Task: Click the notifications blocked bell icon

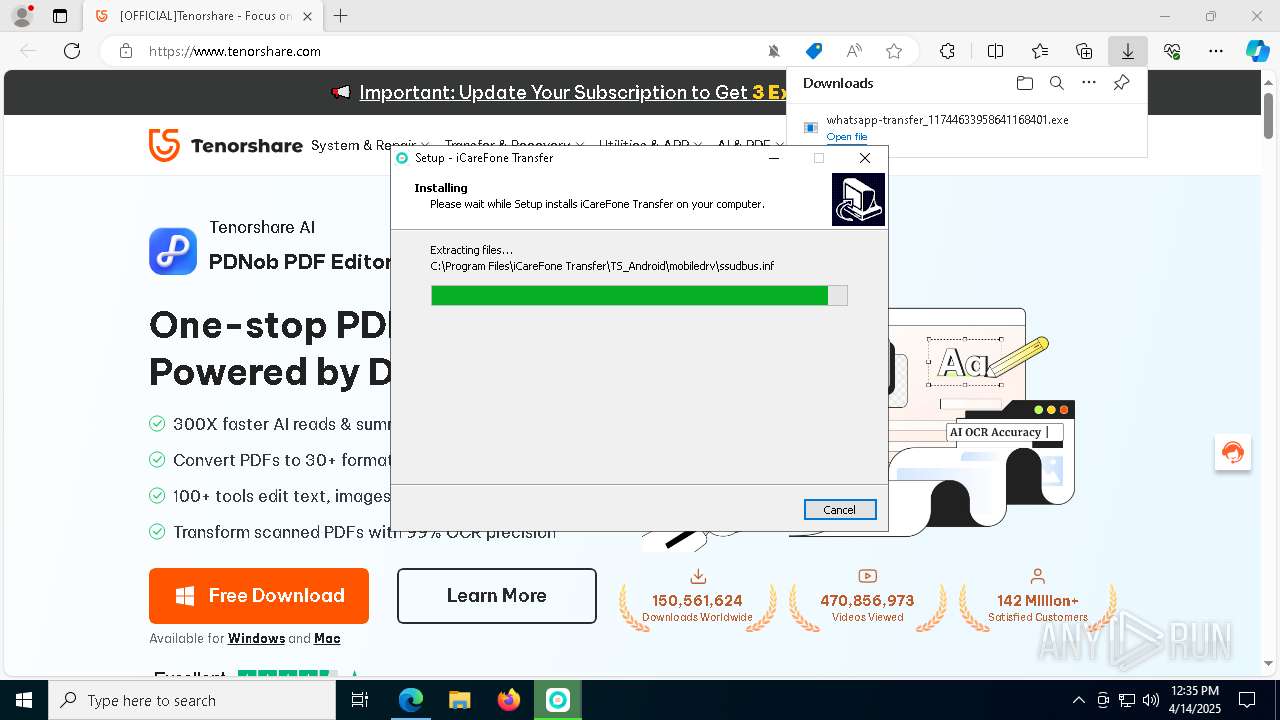Action: click(774, 51)
